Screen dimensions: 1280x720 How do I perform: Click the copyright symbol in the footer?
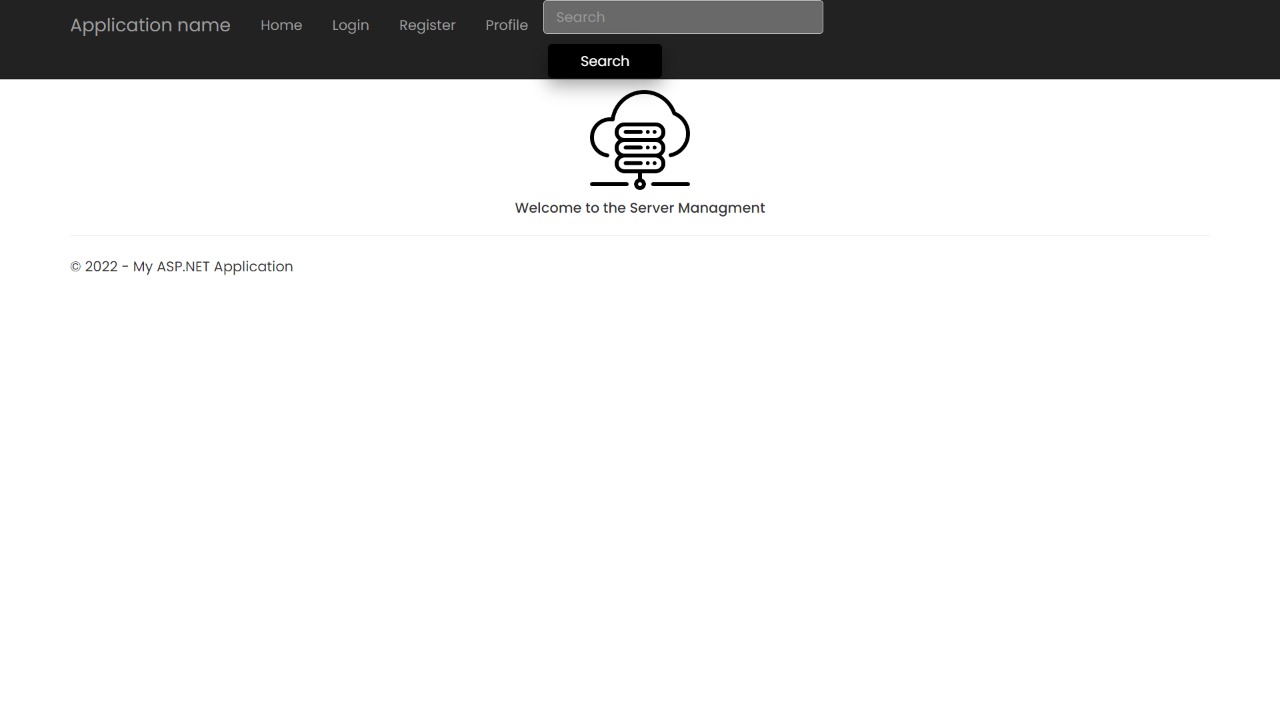[76, 267]
